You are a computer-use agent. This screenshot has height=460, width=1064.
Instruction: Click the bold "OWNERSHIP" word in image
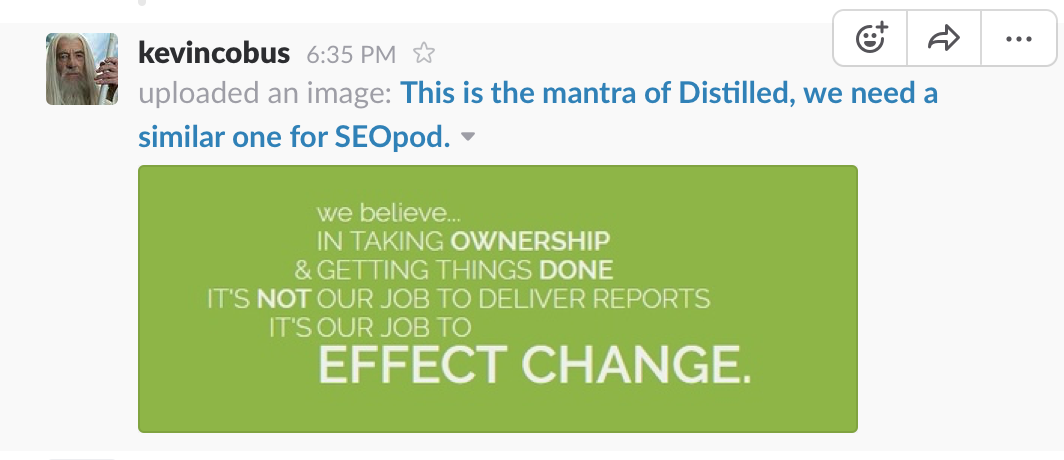[530, 240]
